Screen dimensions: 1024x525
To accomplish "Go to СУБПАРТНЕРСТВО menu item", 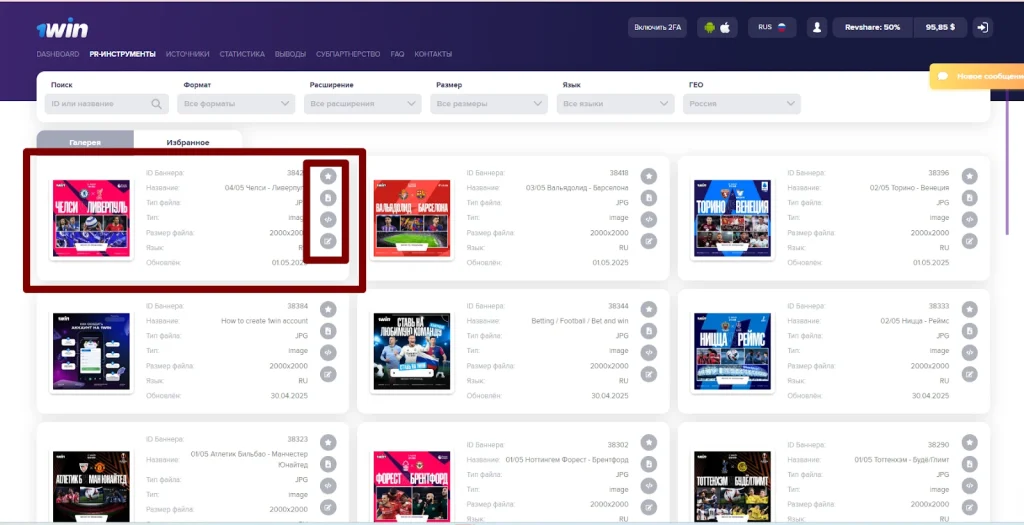I will 348,54.
